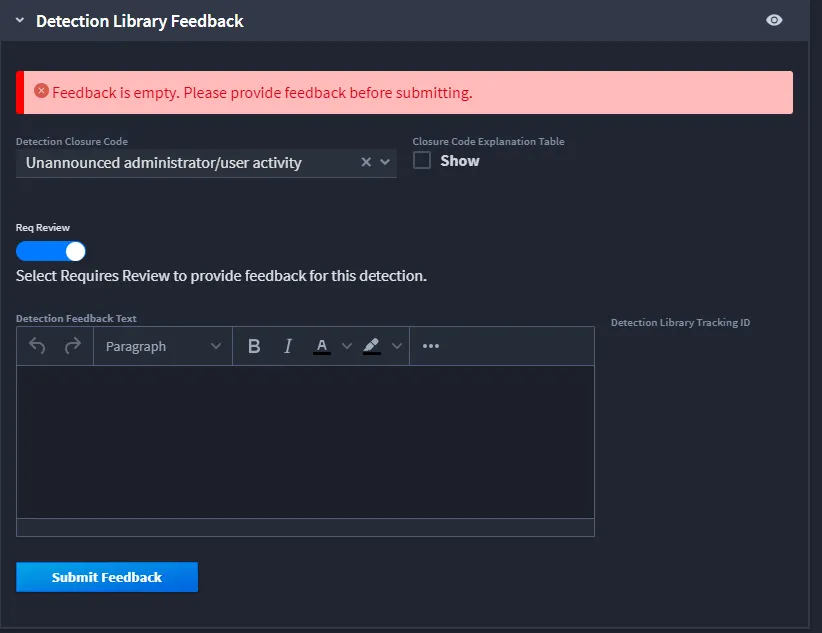Apply highlight color with the marker icon

(372, 346)
